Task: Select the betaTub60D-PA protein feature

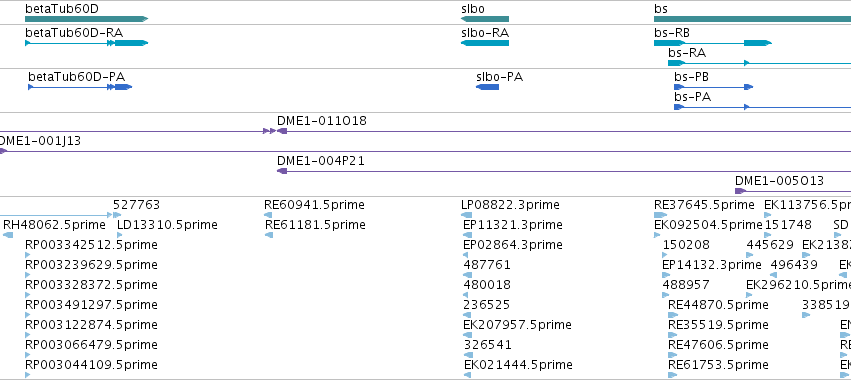Action: 80,87
